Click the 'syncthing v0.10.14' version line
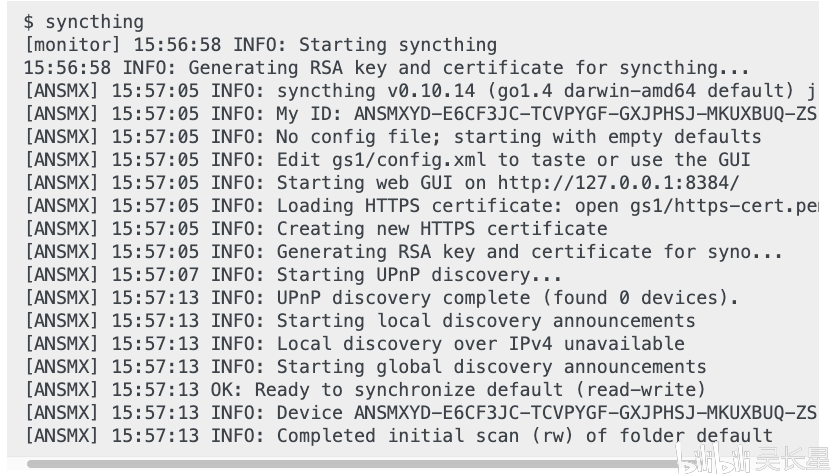This screenshot has height=474, width=833. pyautogui.click(x=420, y=91)
